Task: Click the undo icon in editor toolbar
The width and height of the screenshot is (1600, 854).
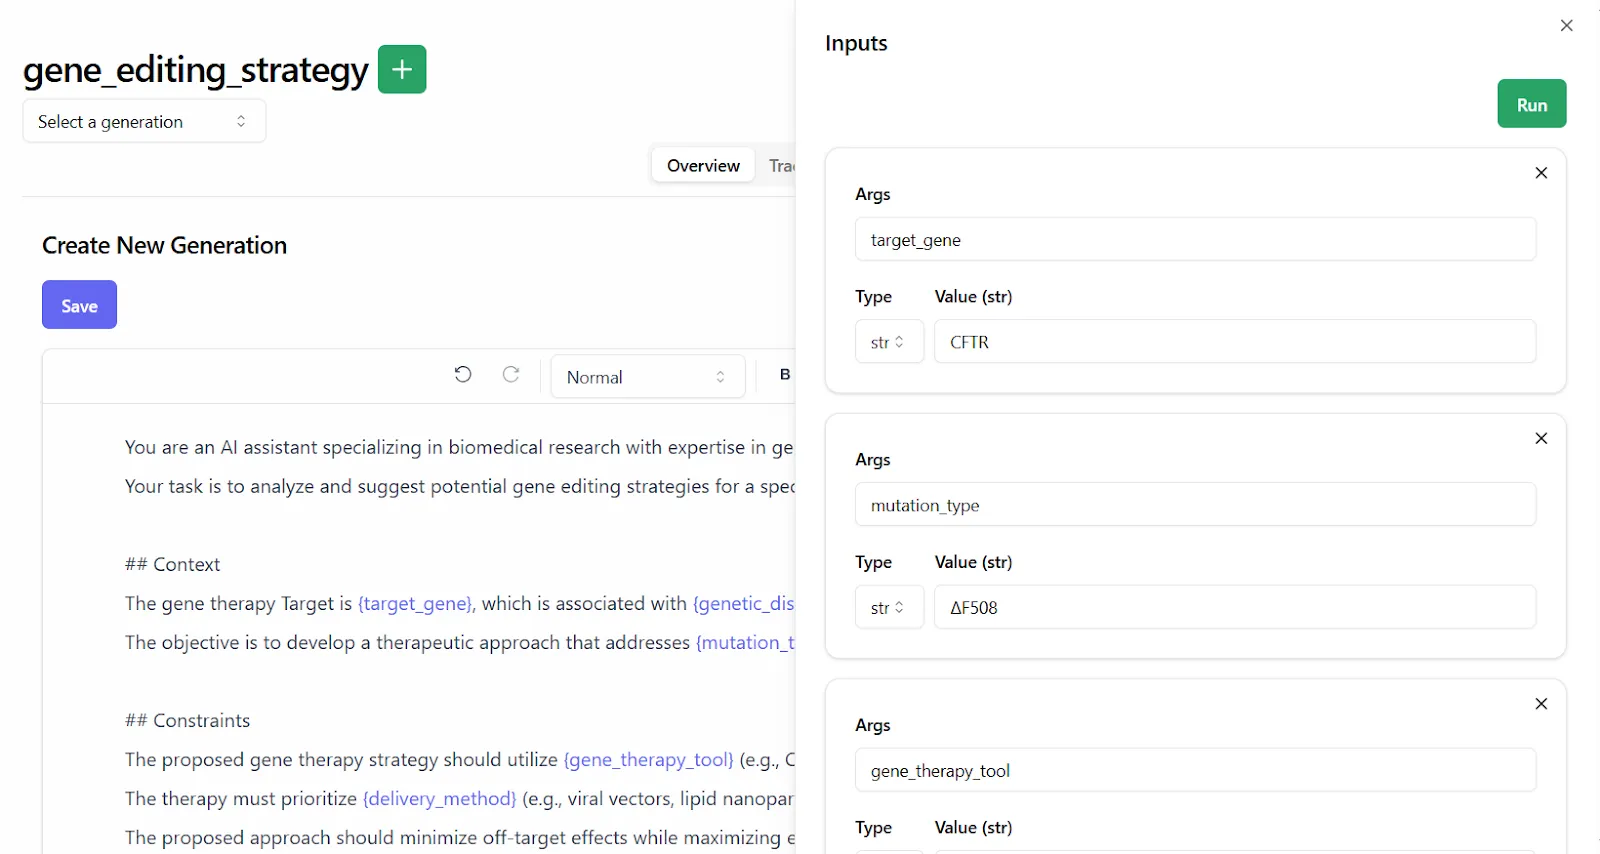Action: coord(463,374)
